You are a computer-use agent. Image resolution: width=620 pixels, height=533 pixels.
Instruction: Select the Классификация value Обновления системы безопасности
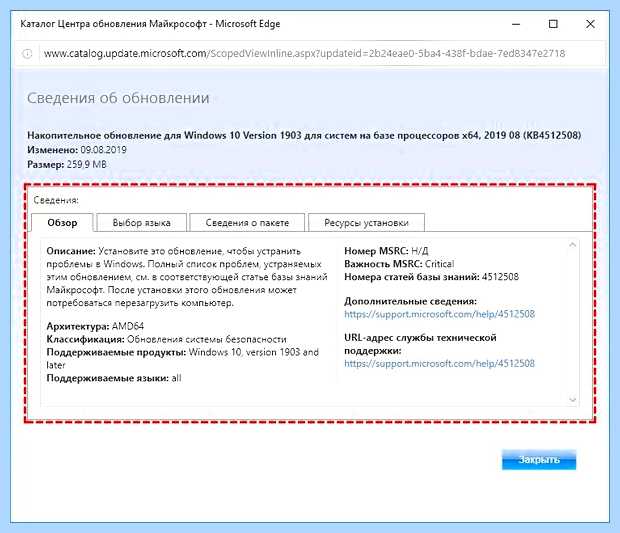tap(207, 339)
